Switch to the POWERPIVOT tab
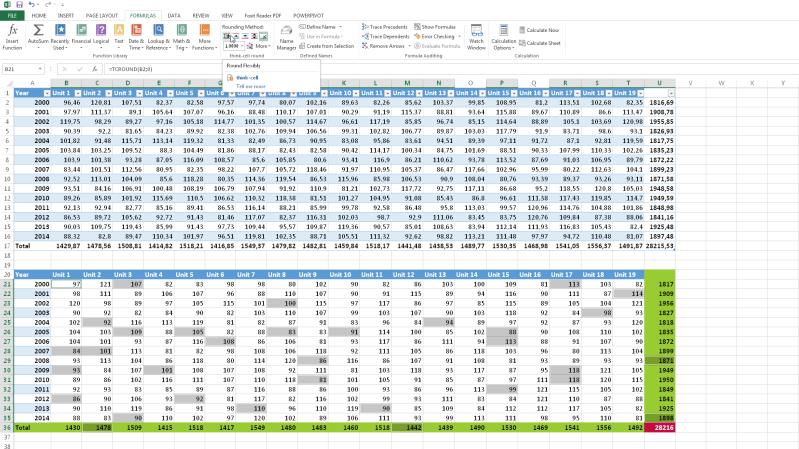Screen dimensions: 799x449 [x=308, y=16]
